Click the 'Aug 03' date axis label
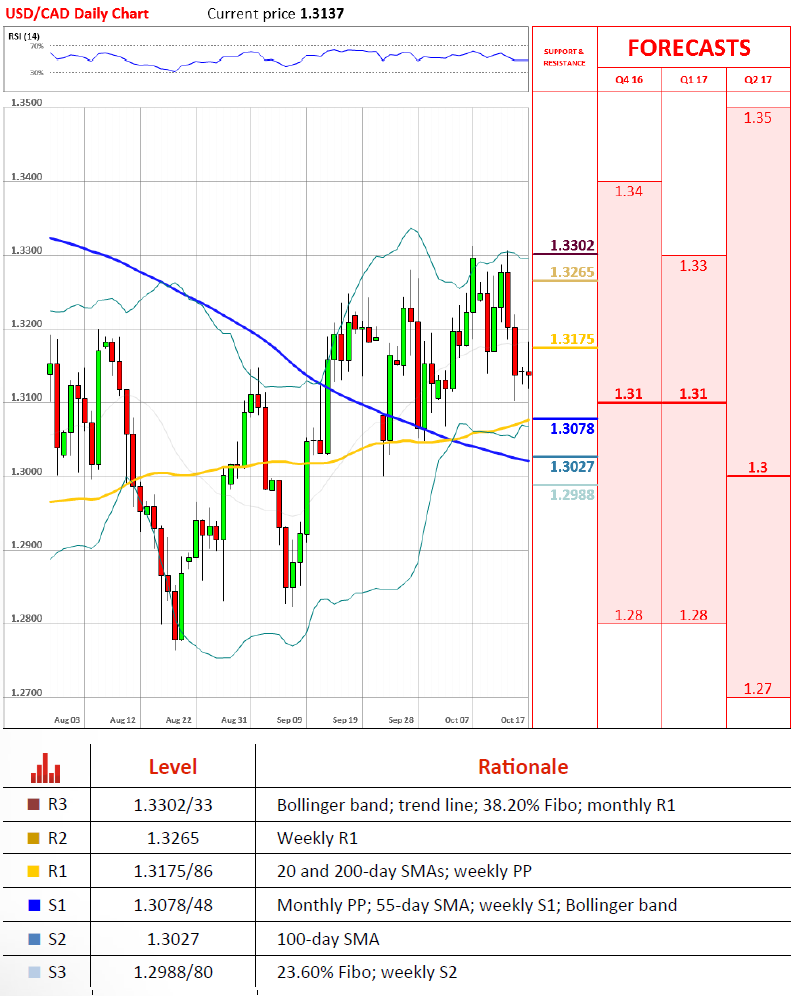803x996 pixels. (67, 720)
